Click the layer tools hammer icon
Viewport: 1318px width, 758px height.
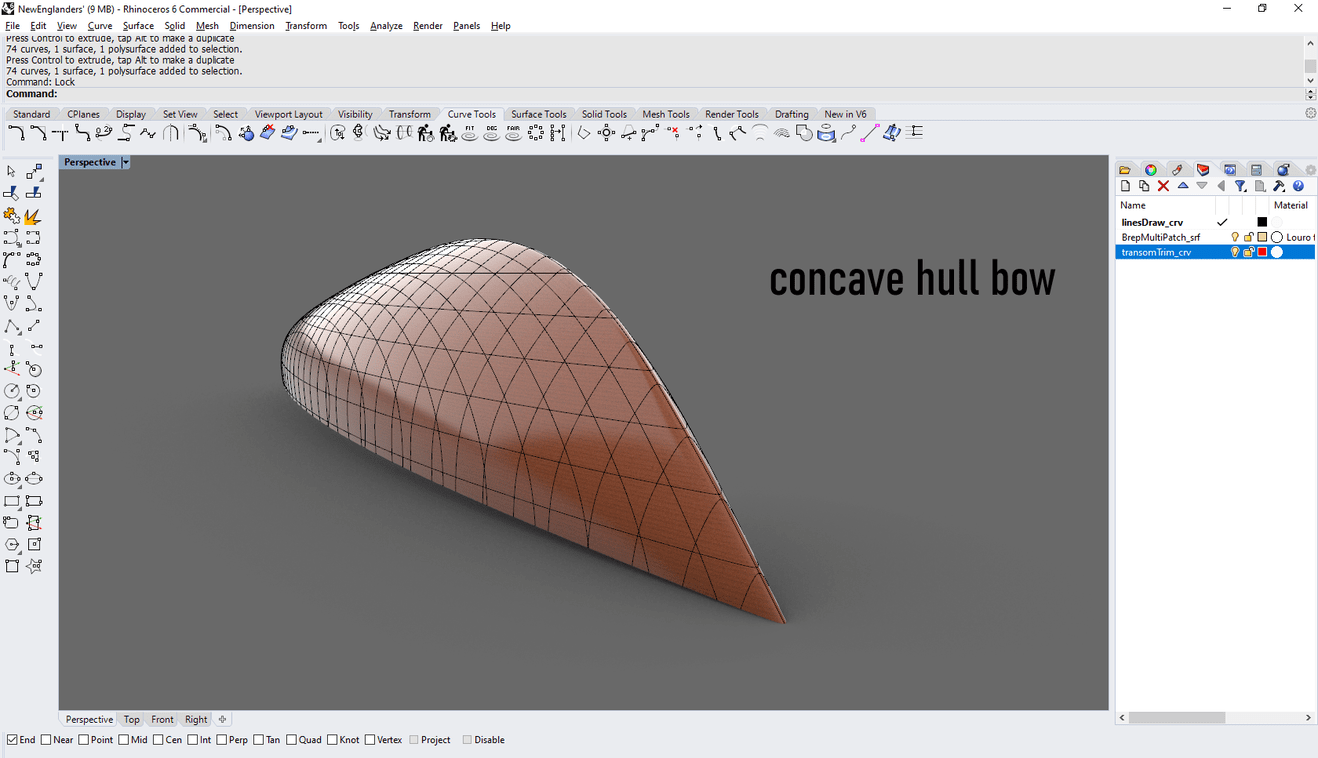[1279, 186]
